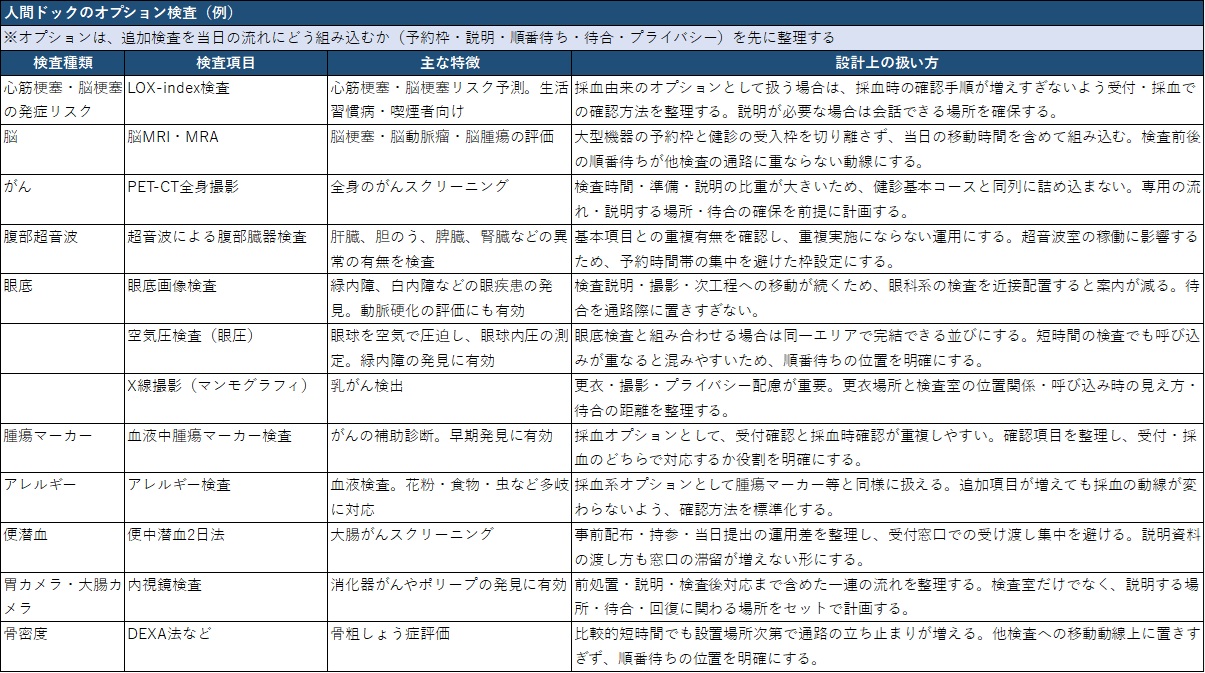1205x673 pixels.
Task: Click the 検査種類 column header
Action: [62, 62]
